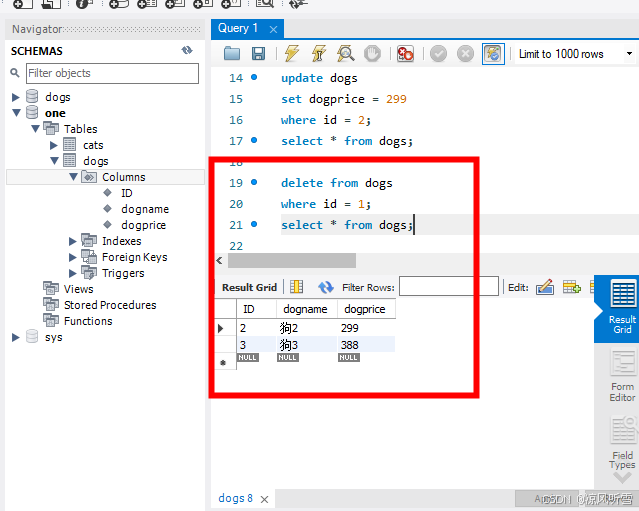Screen dimensions: 639x511
Task: Open the dogs 8 result tab
Action: 235,498
